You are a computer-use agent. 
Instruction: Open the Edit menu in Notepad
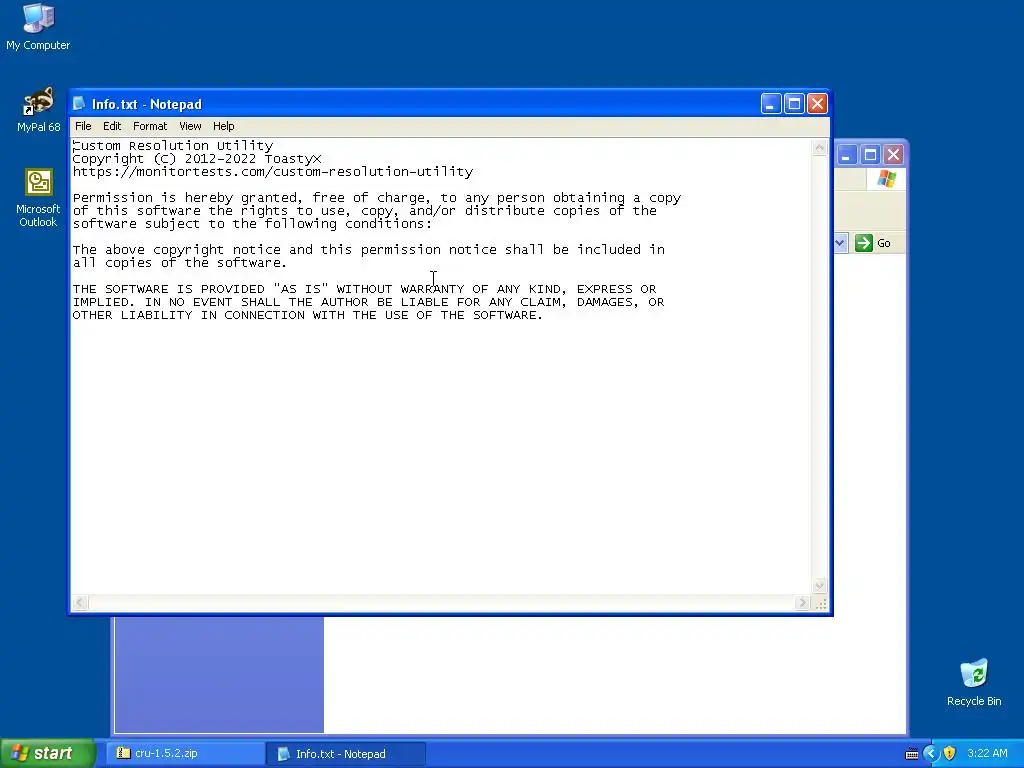(x=112, y=126)
